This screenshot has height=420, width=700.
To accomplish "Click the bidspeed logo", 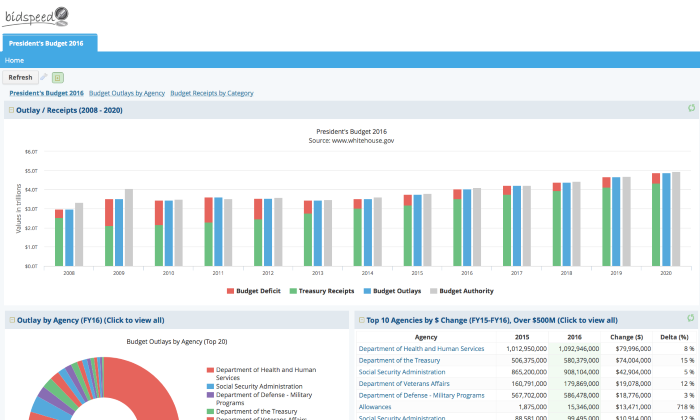I will (x=36, y=17).
